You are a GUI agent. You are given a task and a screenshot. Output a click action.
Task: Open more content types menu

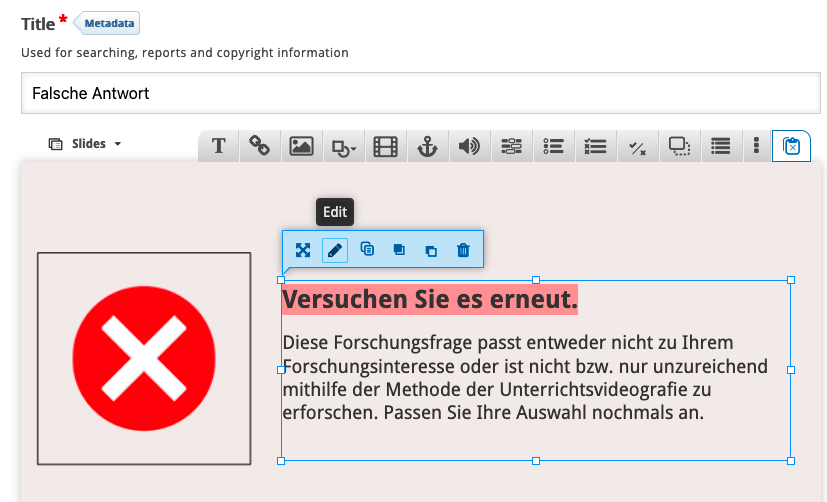[756, 146]
